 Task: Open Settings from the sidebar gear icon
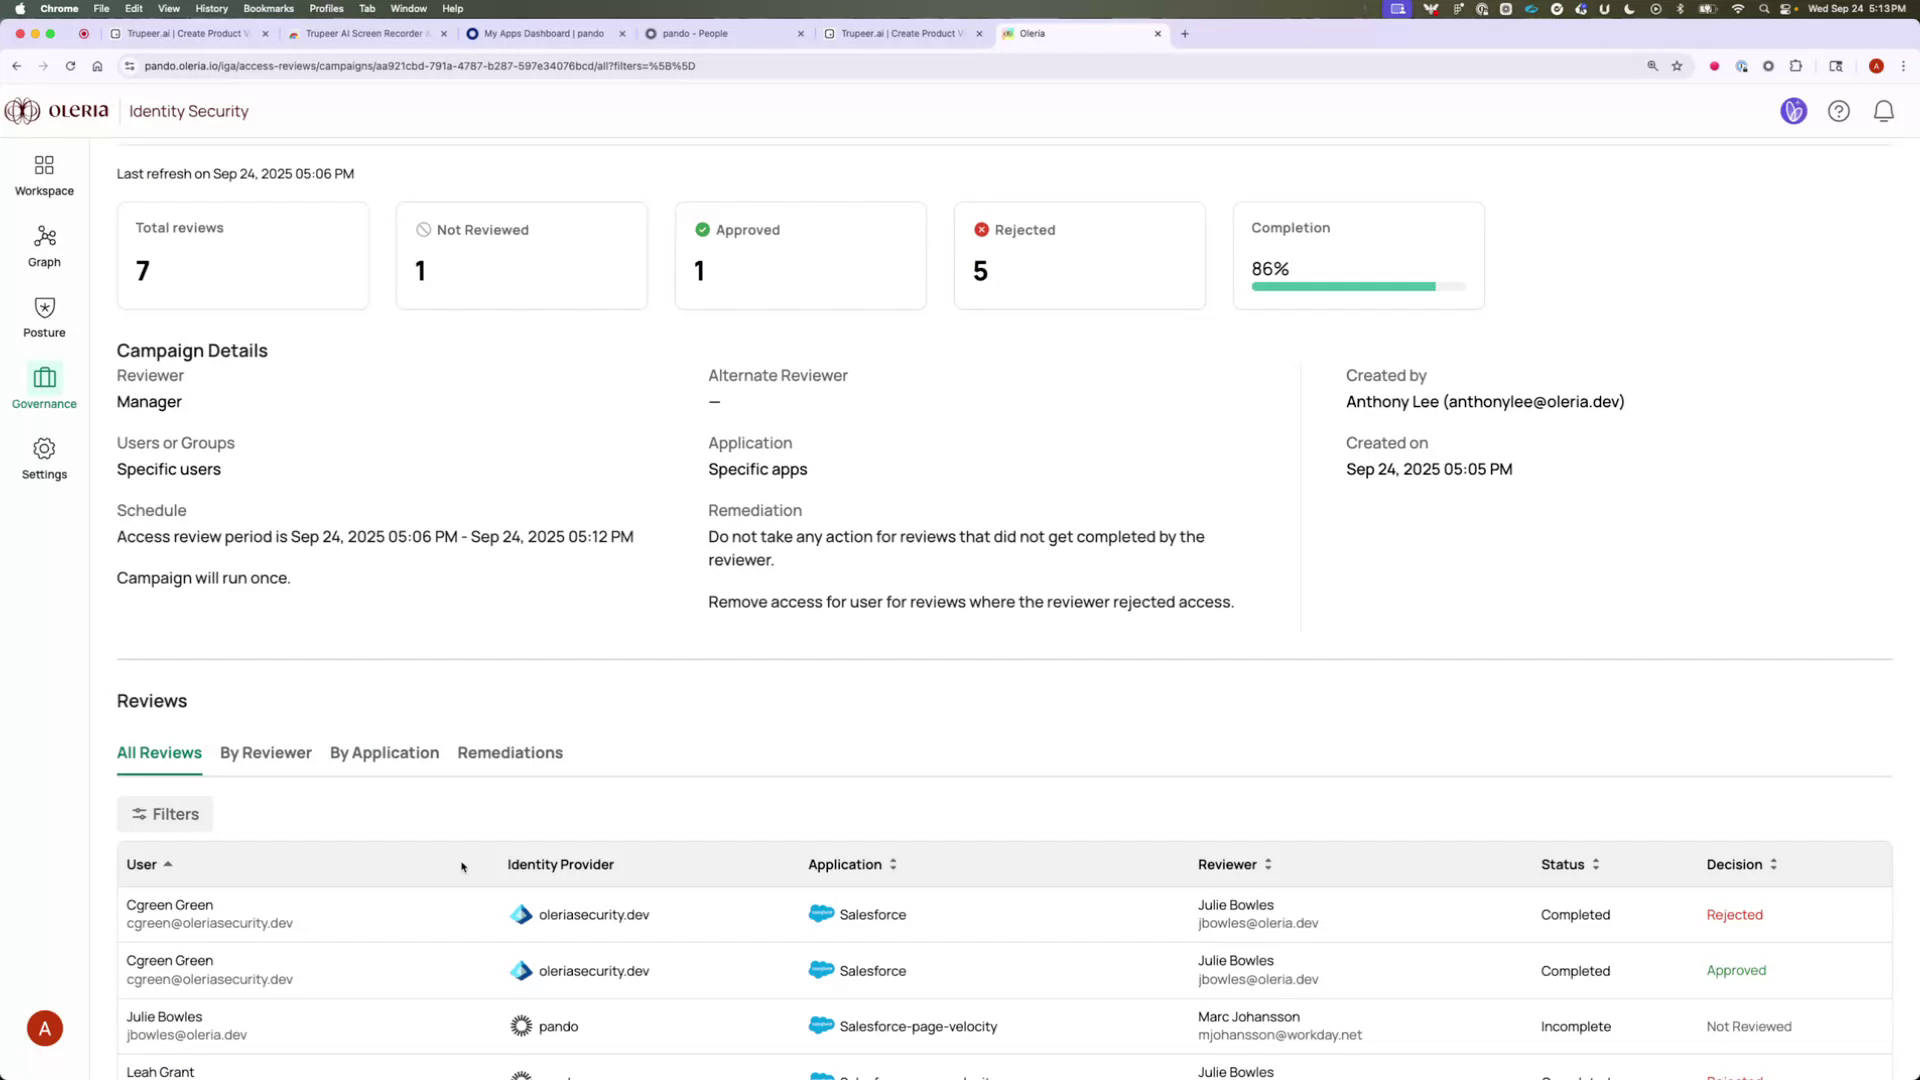tap(44, 458)
